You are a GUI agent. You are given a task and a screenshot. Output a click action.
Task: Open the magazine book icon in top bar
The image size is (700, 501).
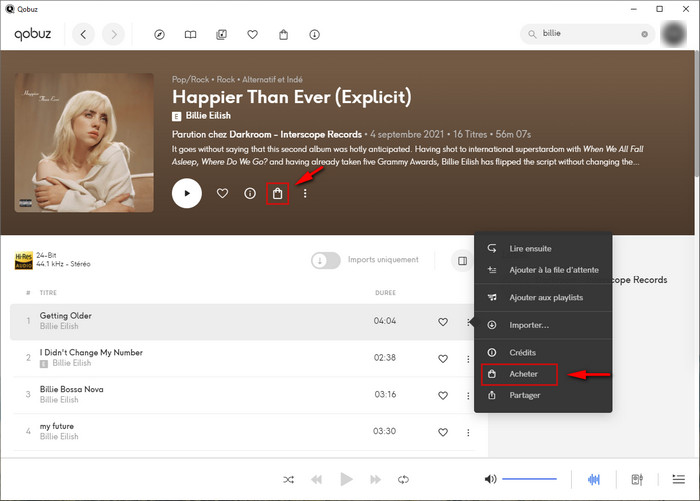[x=190, y=35]
